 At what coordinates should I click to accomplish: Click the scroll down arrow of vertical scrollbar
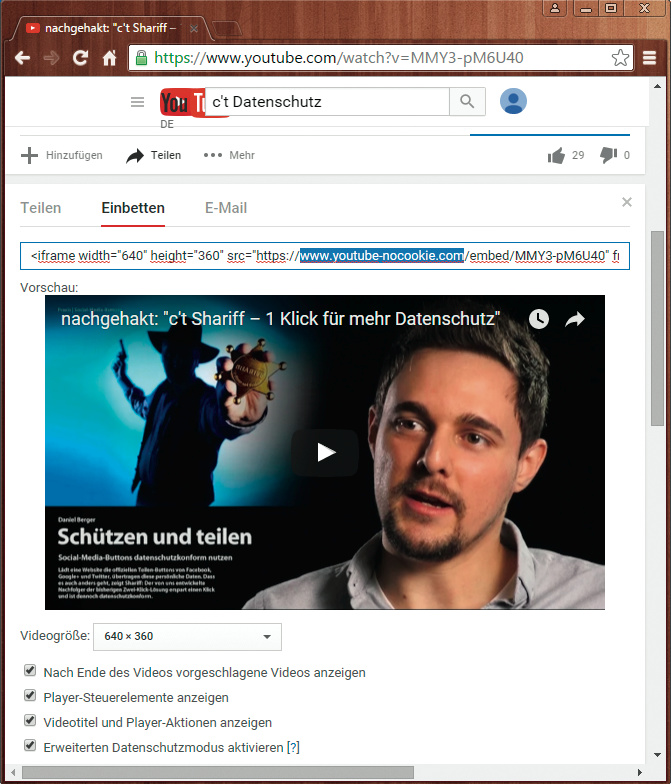tap(657, 755)
